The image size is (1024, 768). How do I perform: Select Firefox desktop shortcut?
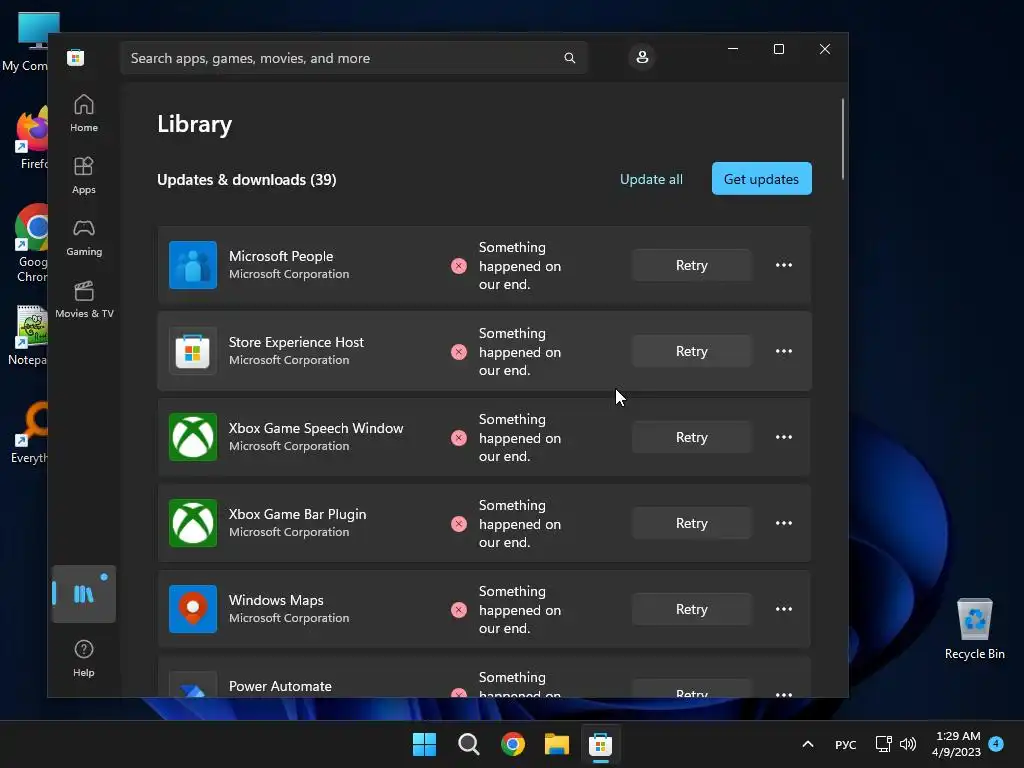point(33,138)
